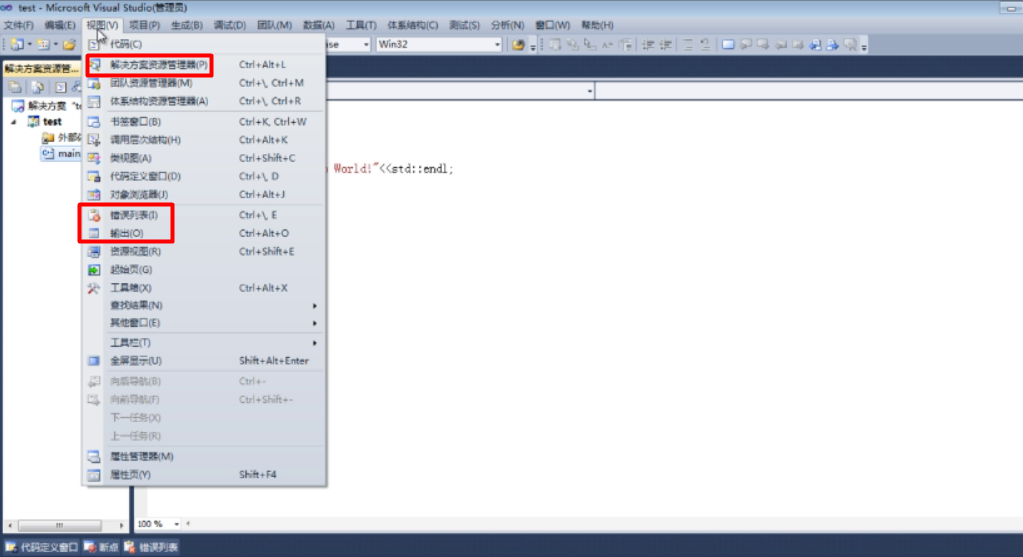The height and width of the screenshot is (557, 1023).
Task: Click the Properties icon in Solution Explorer toolbar
Action: tap(15, 87)
